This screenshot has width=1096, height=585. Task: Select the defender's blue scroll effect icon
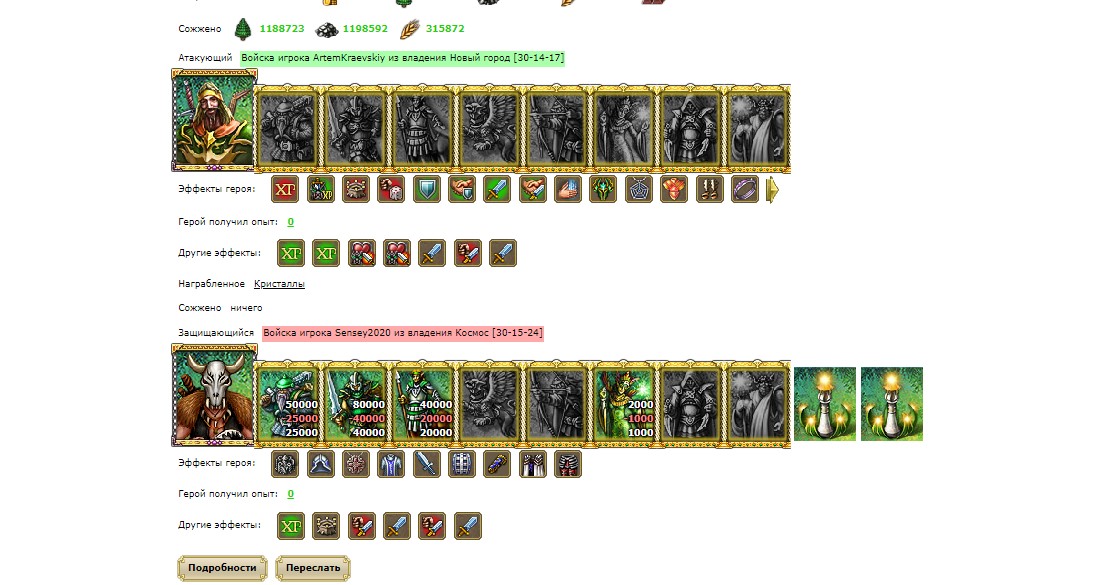pyautogui.click(x=497, y=464)
